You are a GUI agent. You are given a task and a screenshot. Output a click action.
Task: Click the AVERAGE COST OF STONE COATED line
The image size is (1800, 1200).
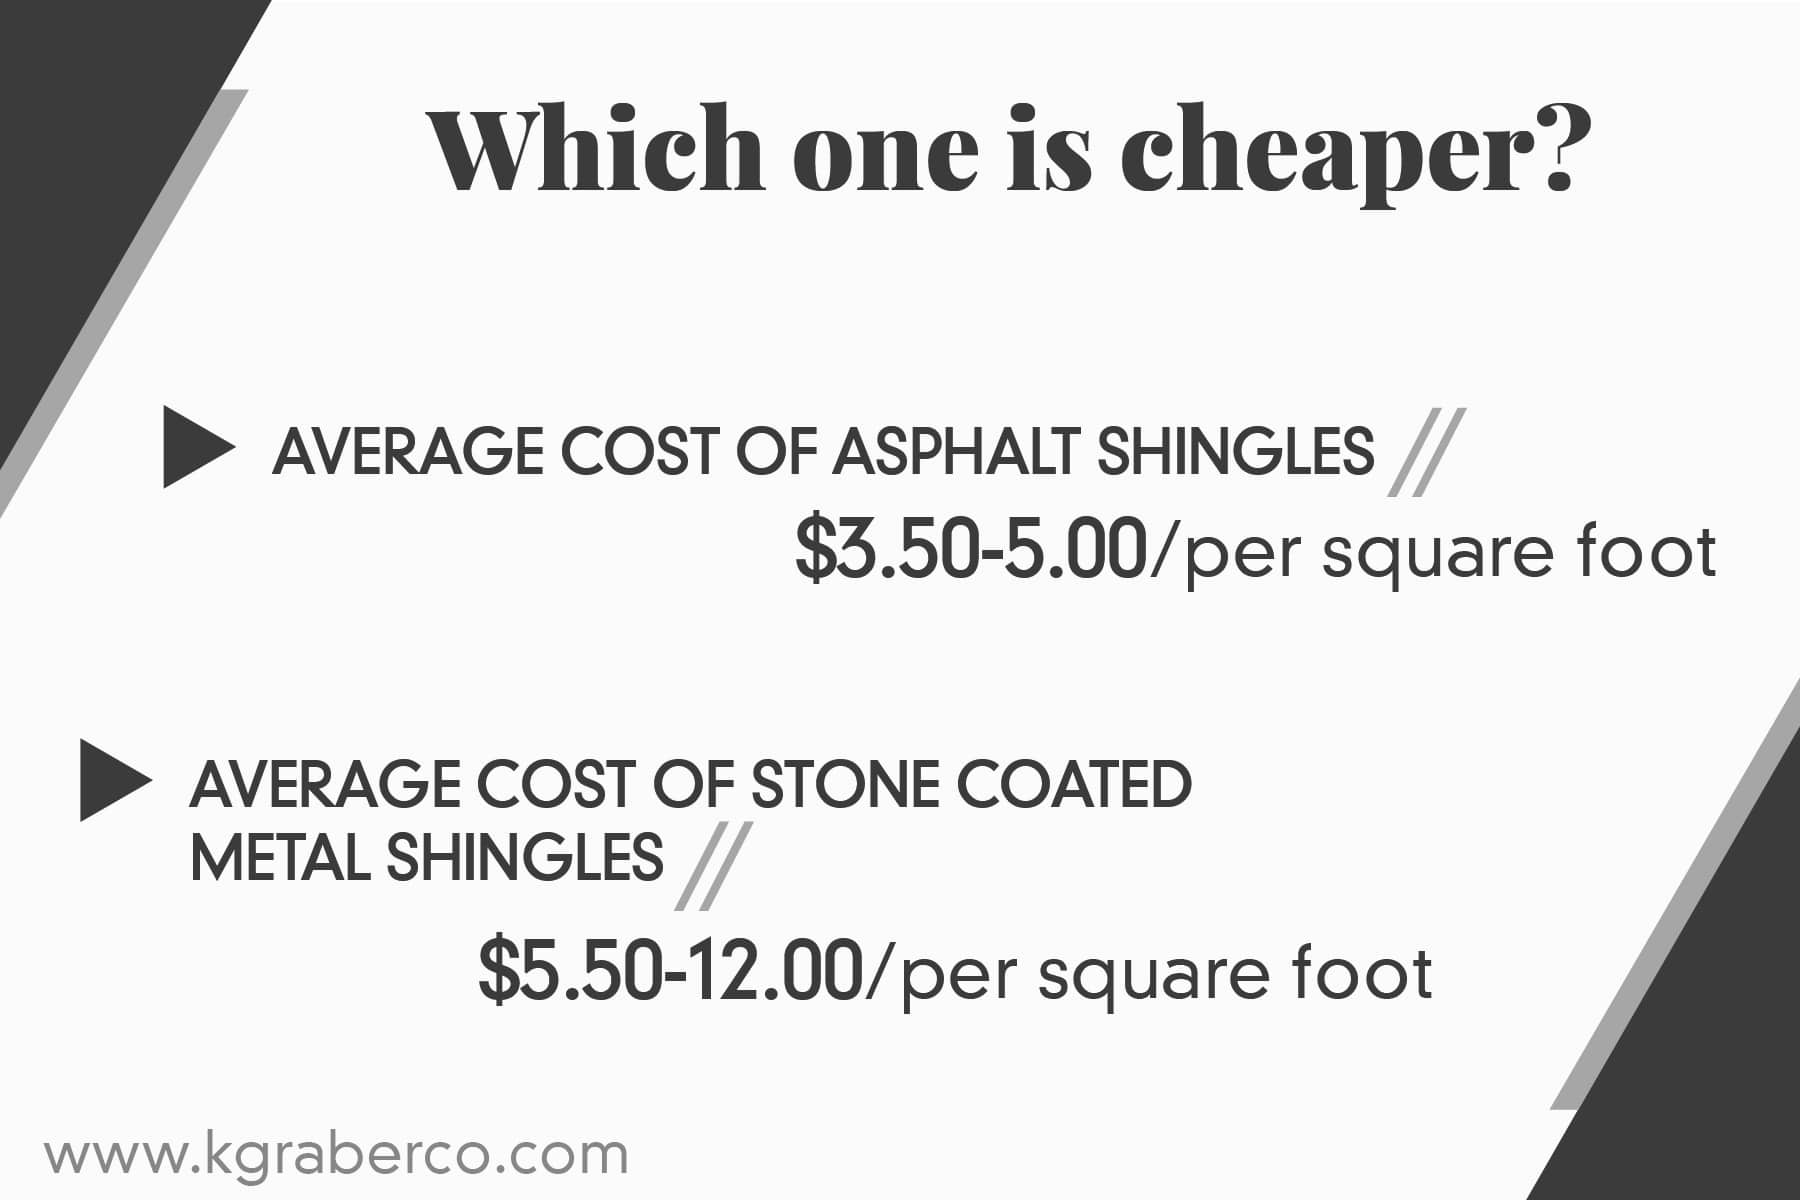[x=690, y=783]
